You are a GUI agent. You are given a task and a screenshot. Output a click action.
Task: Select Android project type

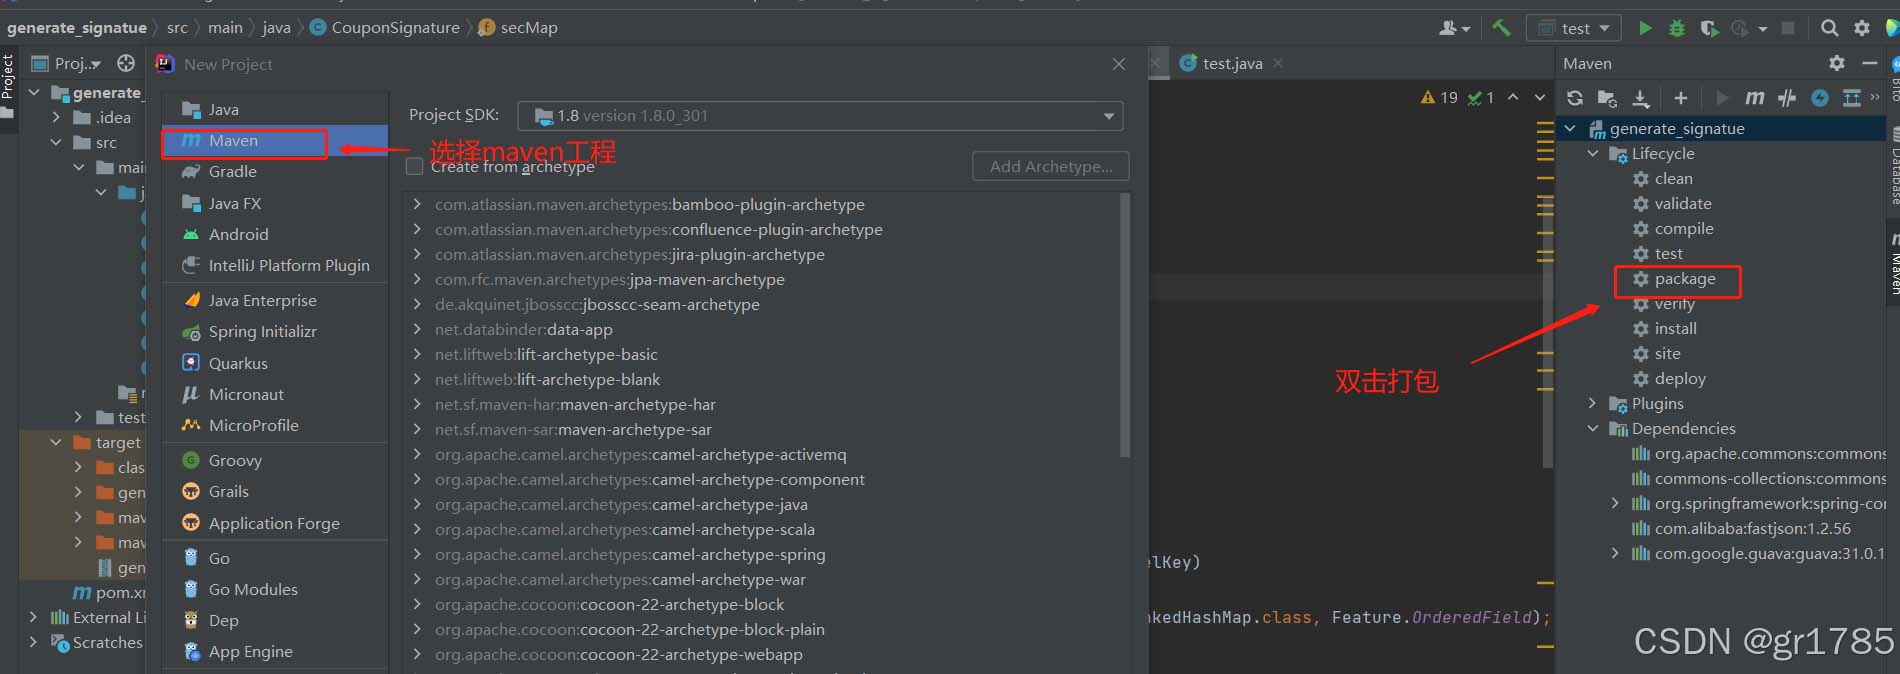click(274, 234)
